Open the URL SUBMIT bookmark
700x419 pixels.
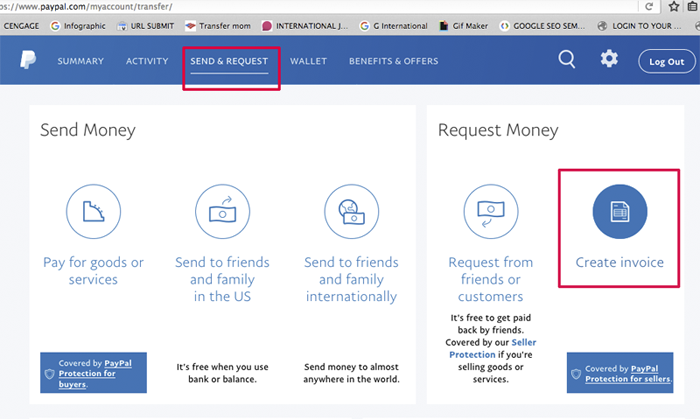click(x=146, y=26)
